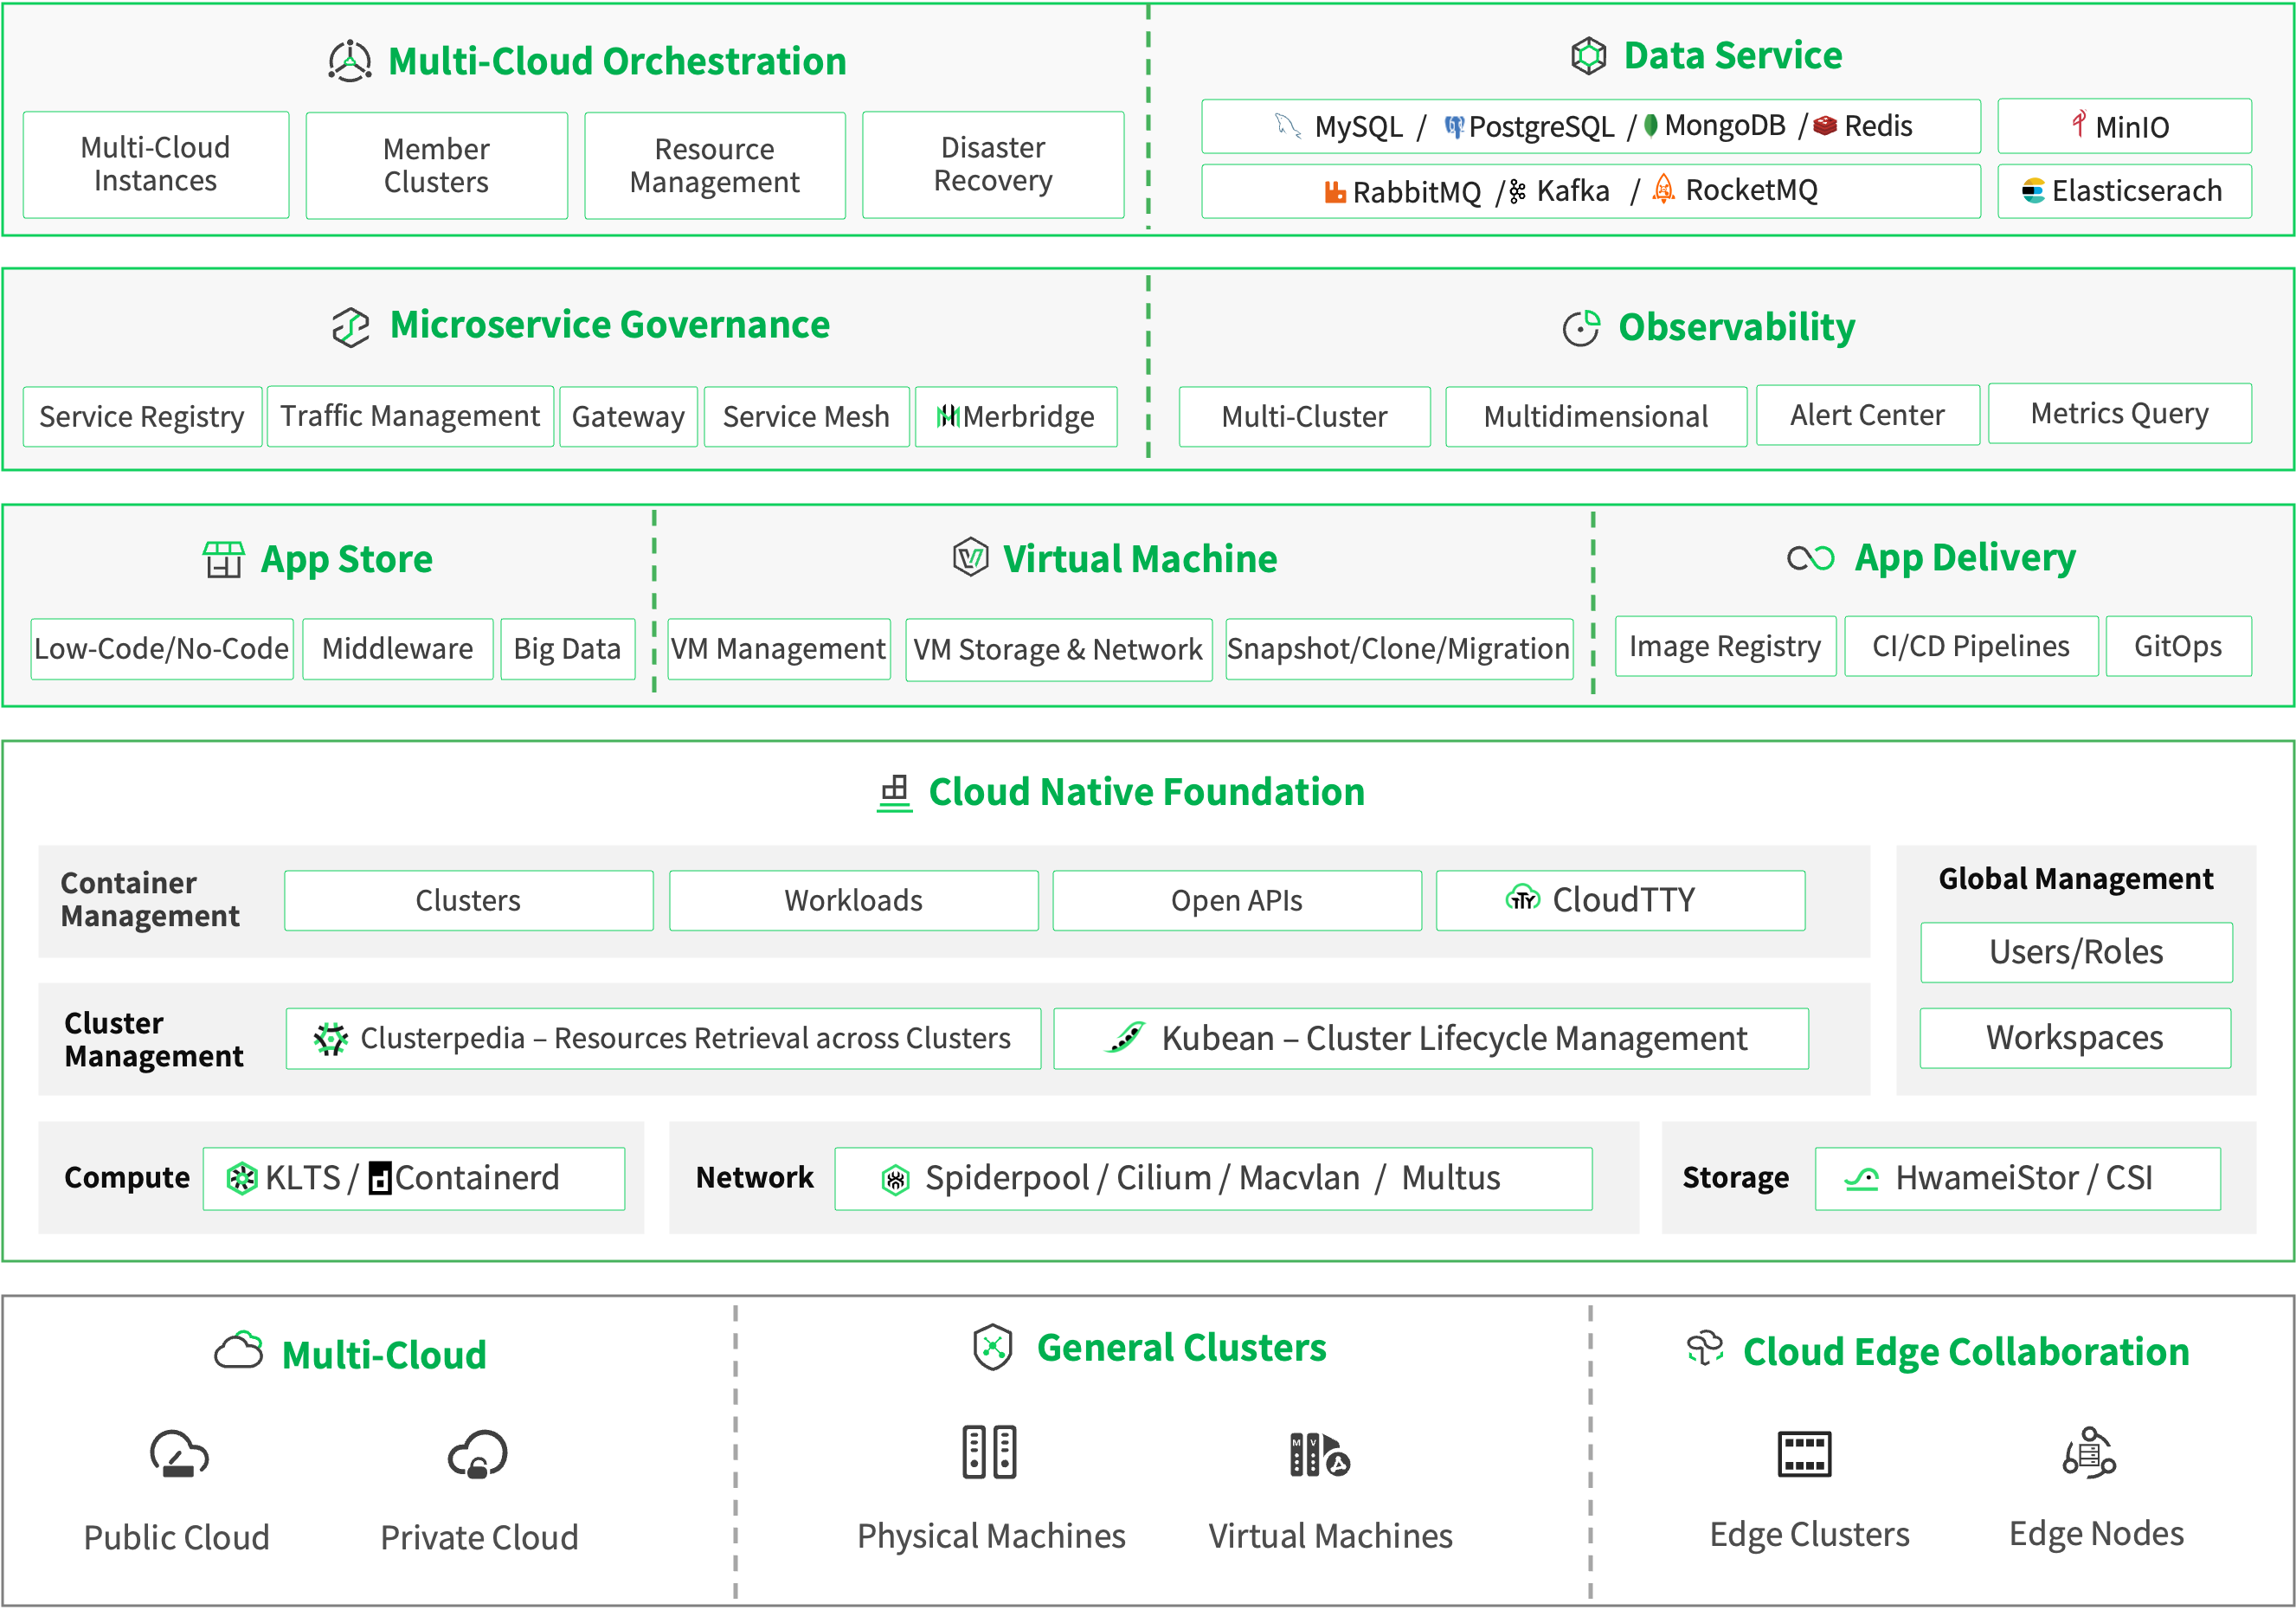2296x1610 pixels.
Task: Open the VM Management box
Action: click(779, 650)
